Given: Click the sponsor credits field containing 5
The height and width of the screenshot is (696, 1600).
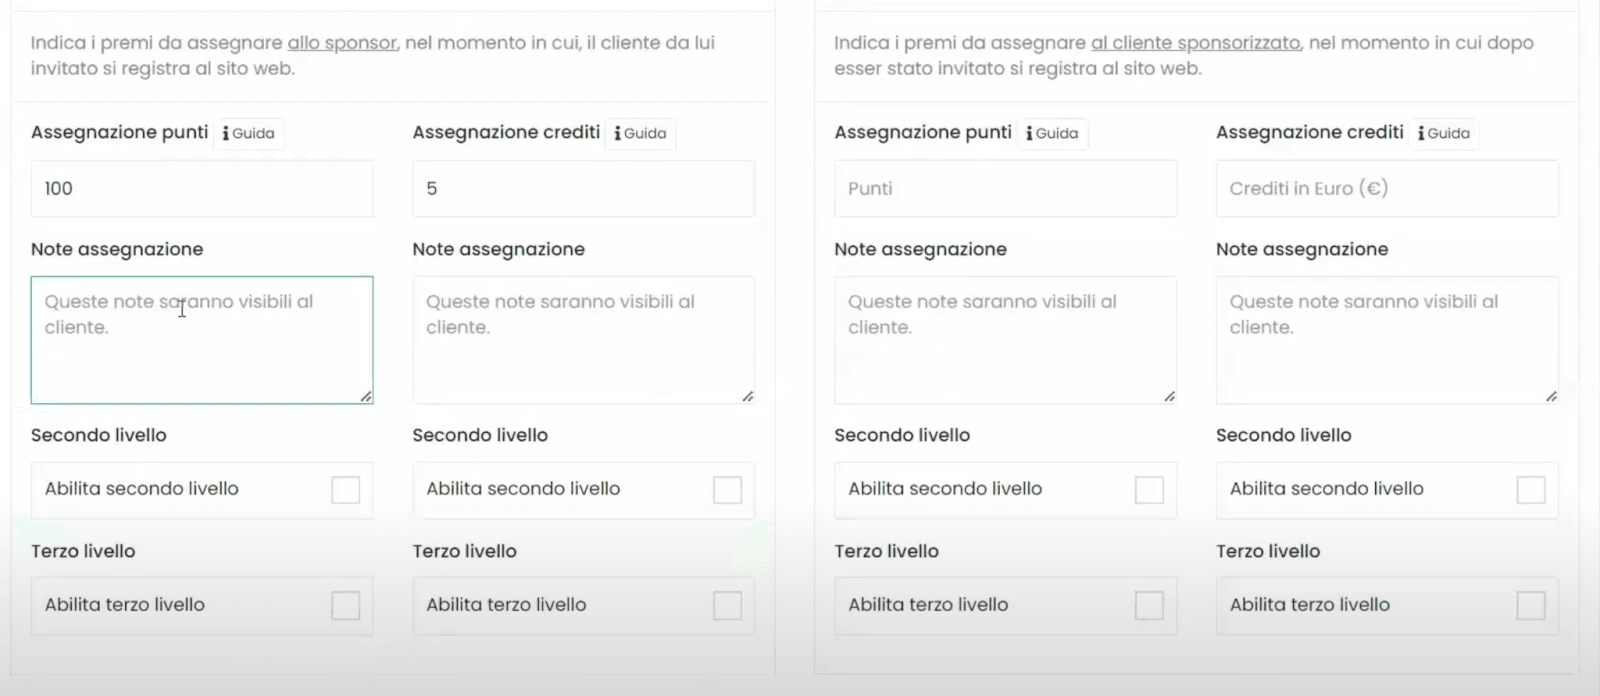Looking at the screenshot, I should [583, 189].
